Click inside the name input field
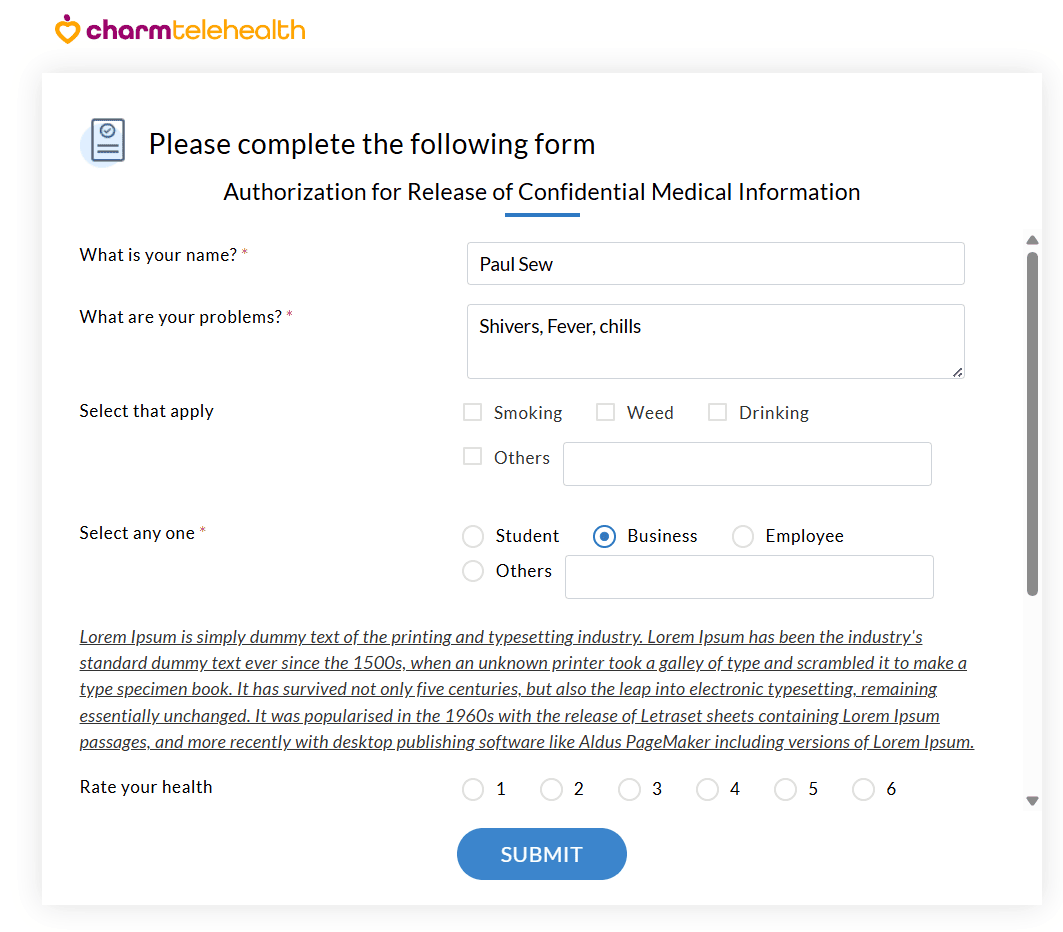Screen dimensions: 1063x932 click(x=715, y=263)
